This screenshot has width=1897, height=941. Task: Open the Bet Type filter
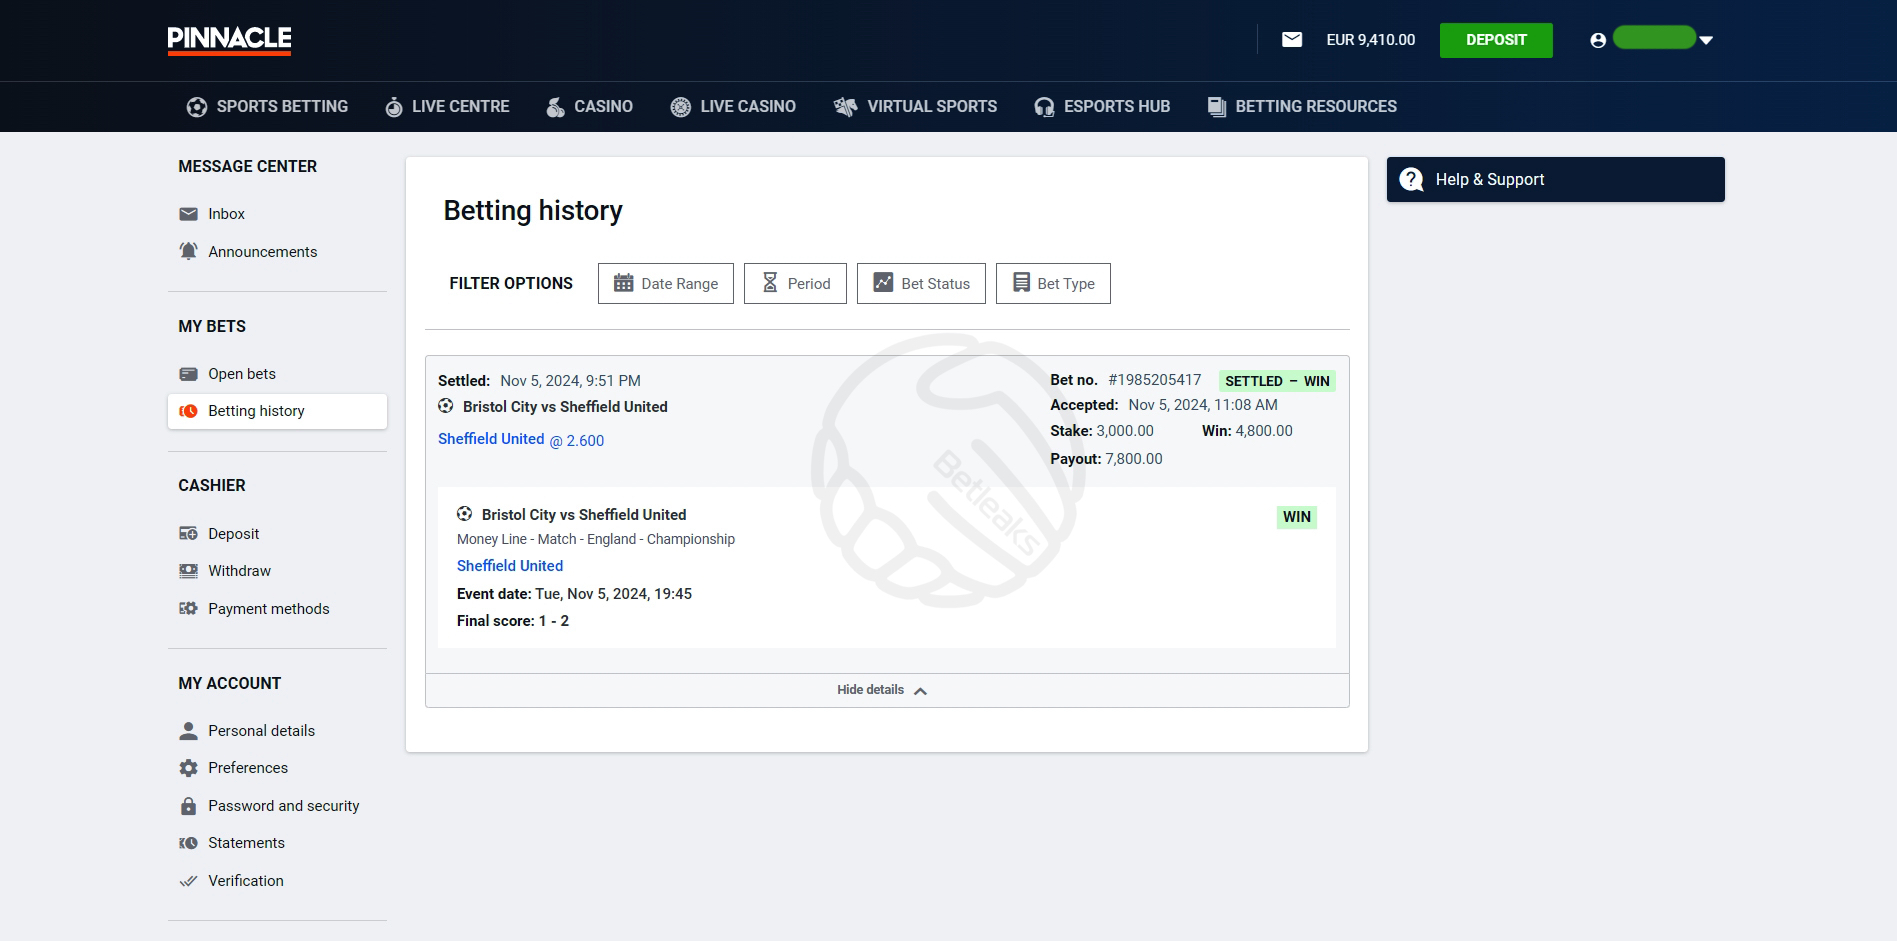[x=1053, y=283]
